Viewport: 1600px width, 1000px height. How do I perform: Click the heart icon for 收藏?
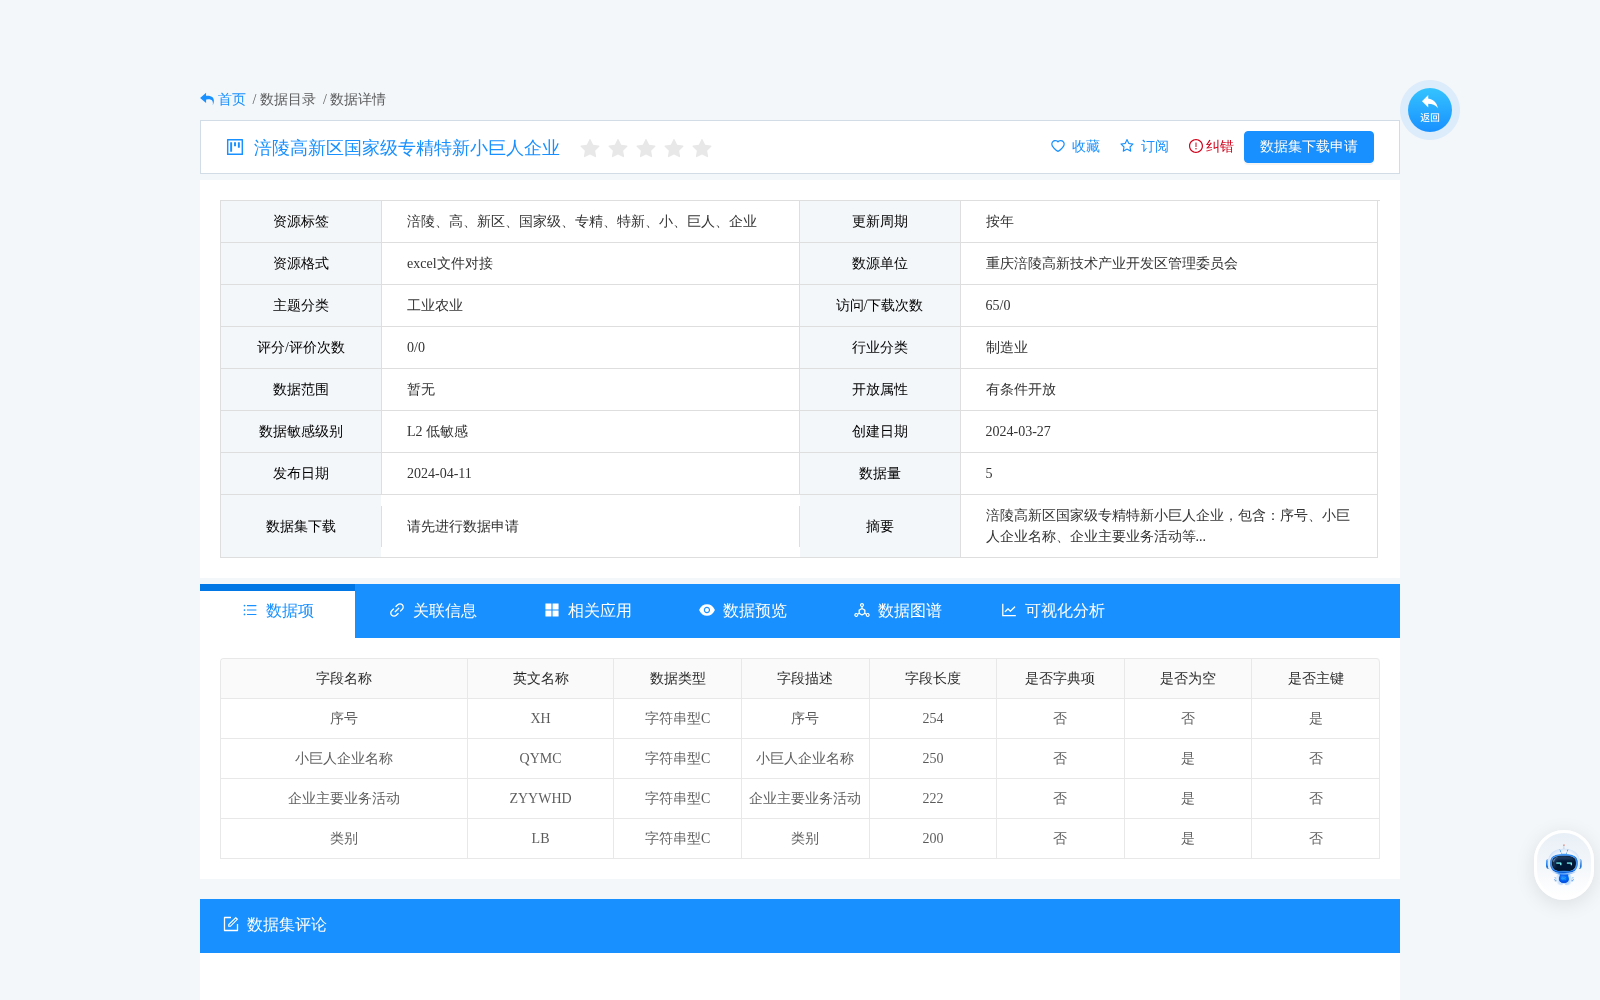(x=1058, y=146)
